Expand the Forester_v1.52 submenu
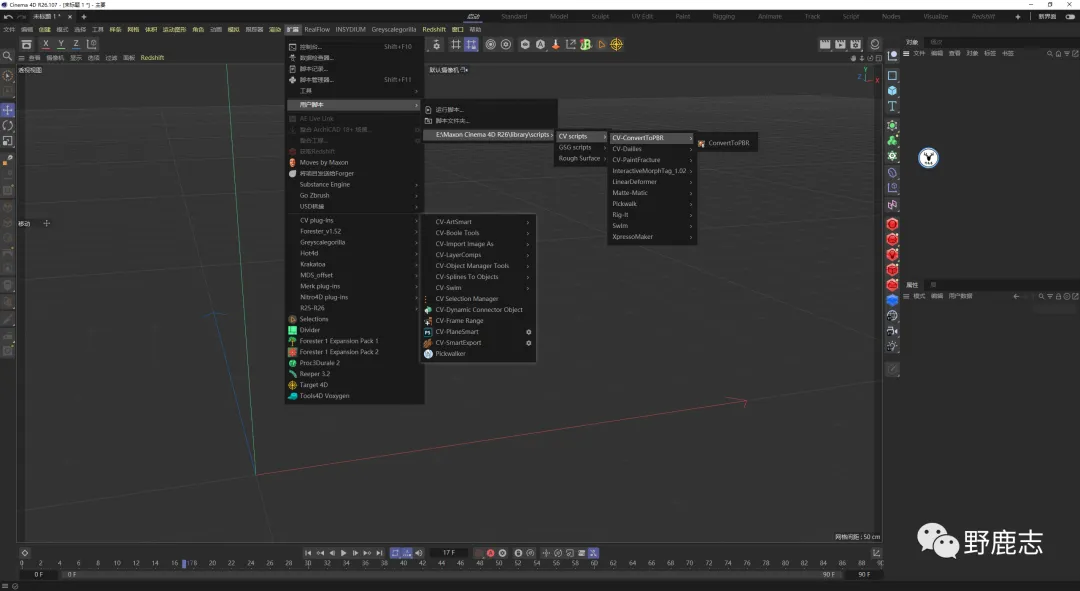 354,231
